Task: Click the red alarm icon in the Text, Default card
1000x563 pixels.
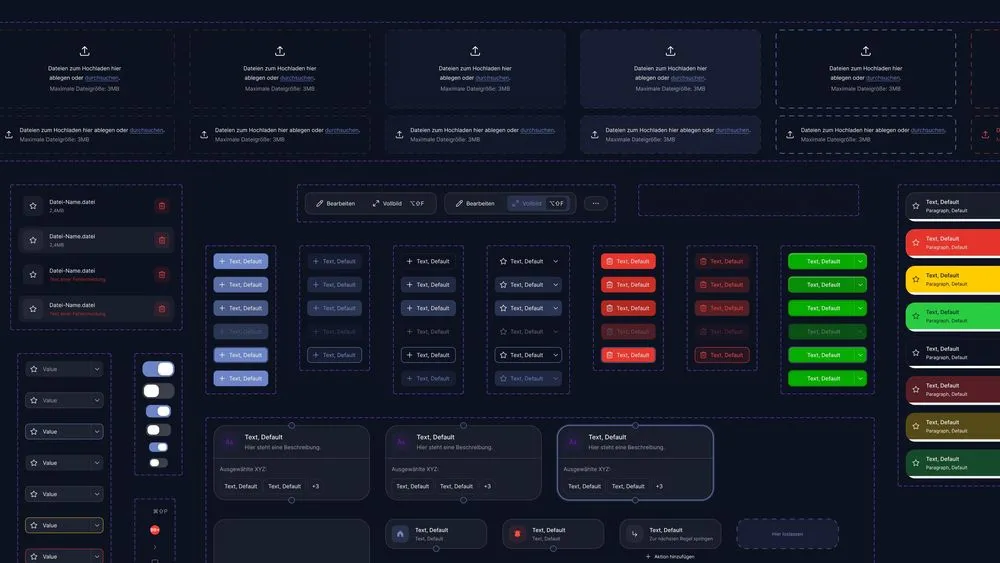Action: (517, 534)
